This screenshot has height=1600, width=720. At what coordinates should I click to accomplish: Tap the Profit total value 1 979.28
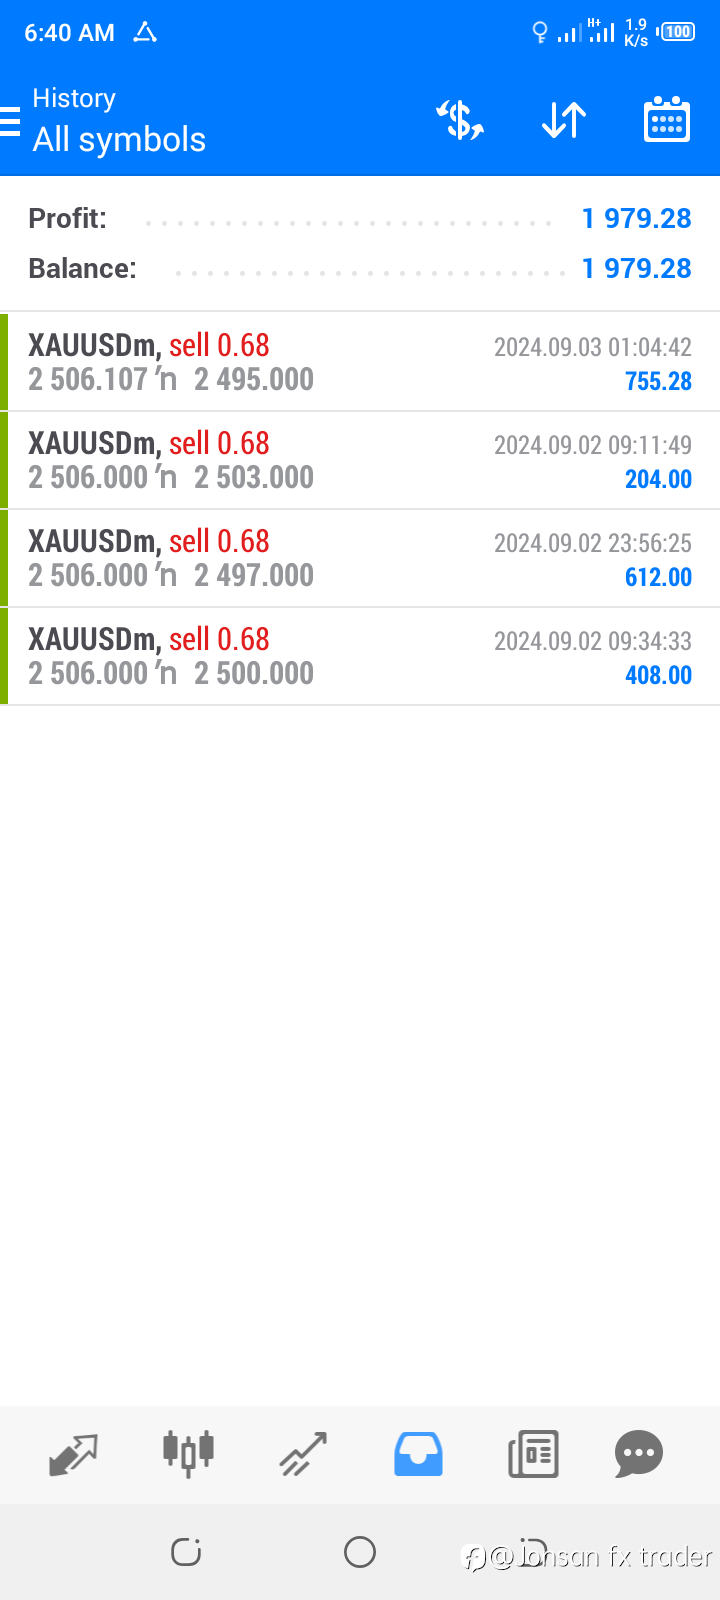point(636,218)
